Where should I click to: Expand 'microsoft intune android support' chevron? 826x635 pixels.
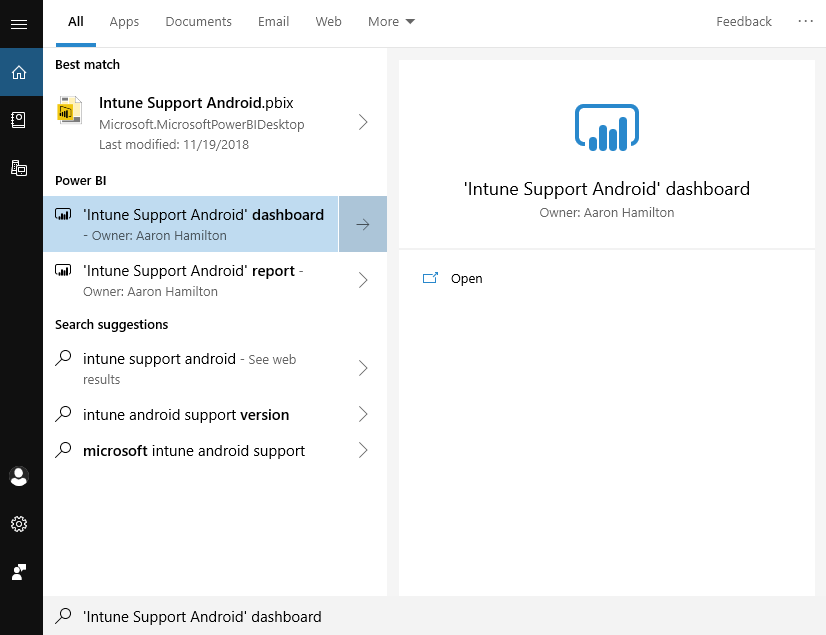tap(363, 450)
